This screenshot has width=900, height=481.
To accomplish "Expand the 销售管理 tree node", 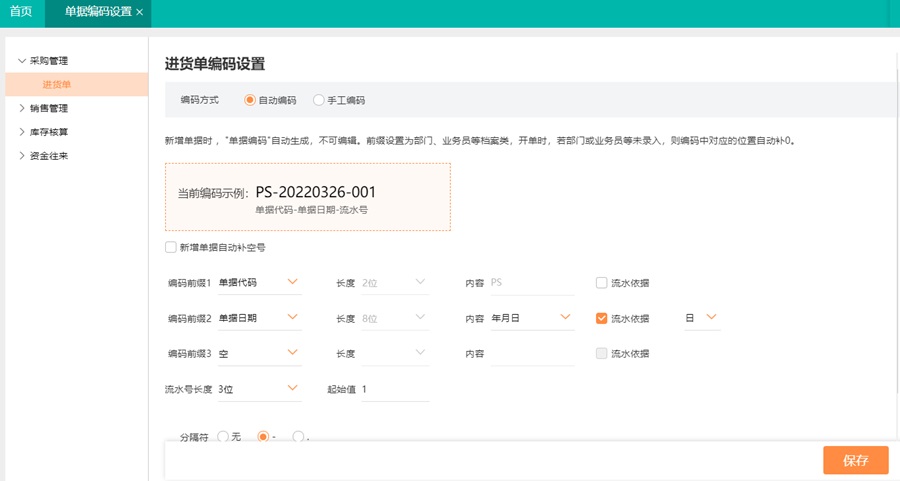I will click(x=22, y=108).
